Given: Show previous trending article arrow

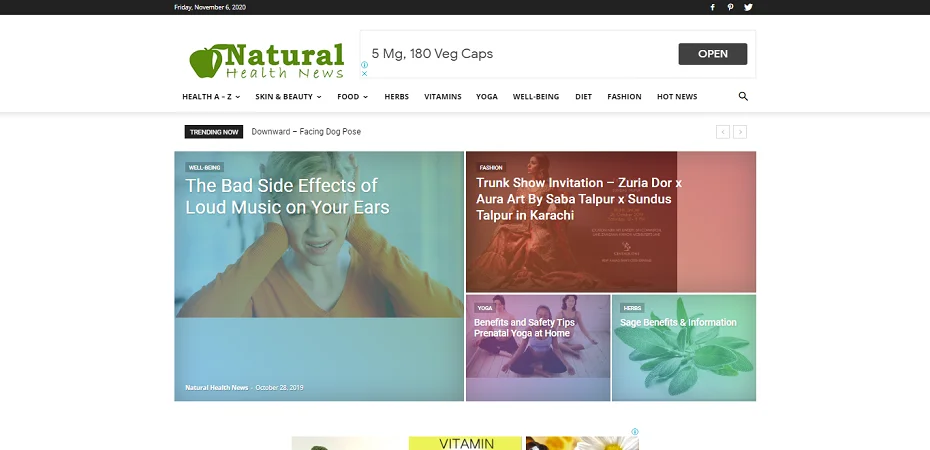Looking at the screenshot, I should [x=722, y=132].
